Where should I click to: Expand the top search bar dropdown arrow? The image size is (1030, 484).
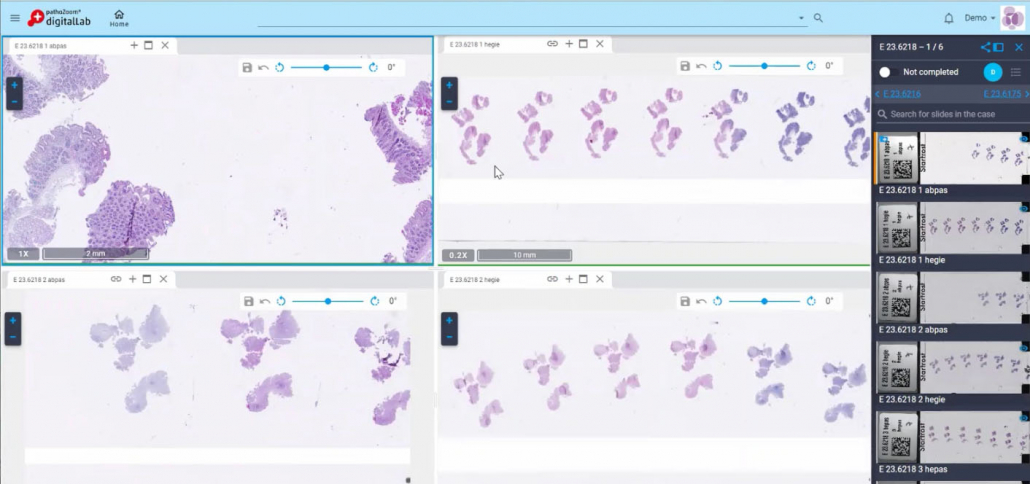801,18
